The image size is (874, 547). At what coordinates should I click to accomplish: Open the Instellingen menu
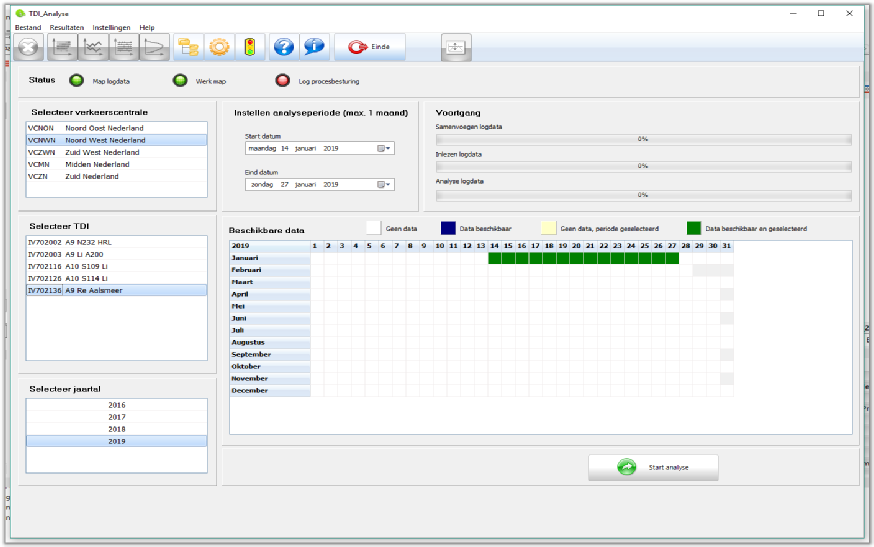click(x=111, y=27)
